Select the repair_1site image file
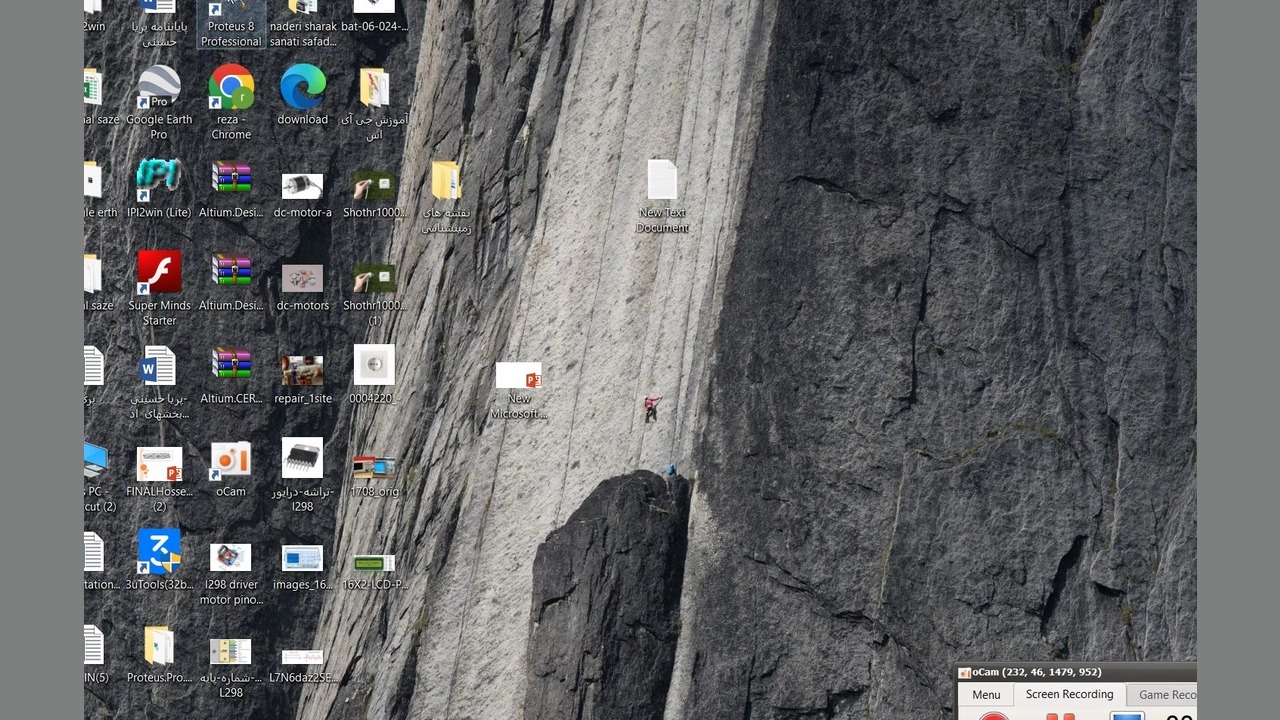The width and height of the screenshot is (1280, 720). tap(302, 380)
